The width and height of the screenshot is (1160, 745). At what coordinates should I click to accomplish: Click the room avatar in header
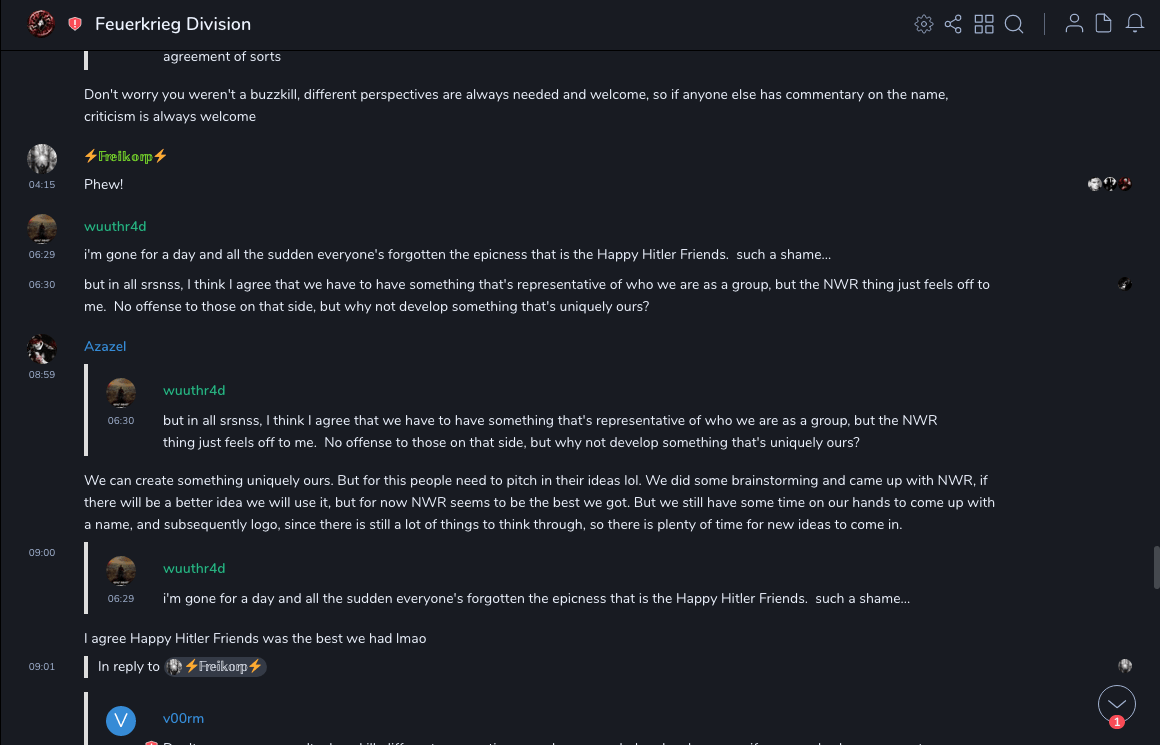41,24
